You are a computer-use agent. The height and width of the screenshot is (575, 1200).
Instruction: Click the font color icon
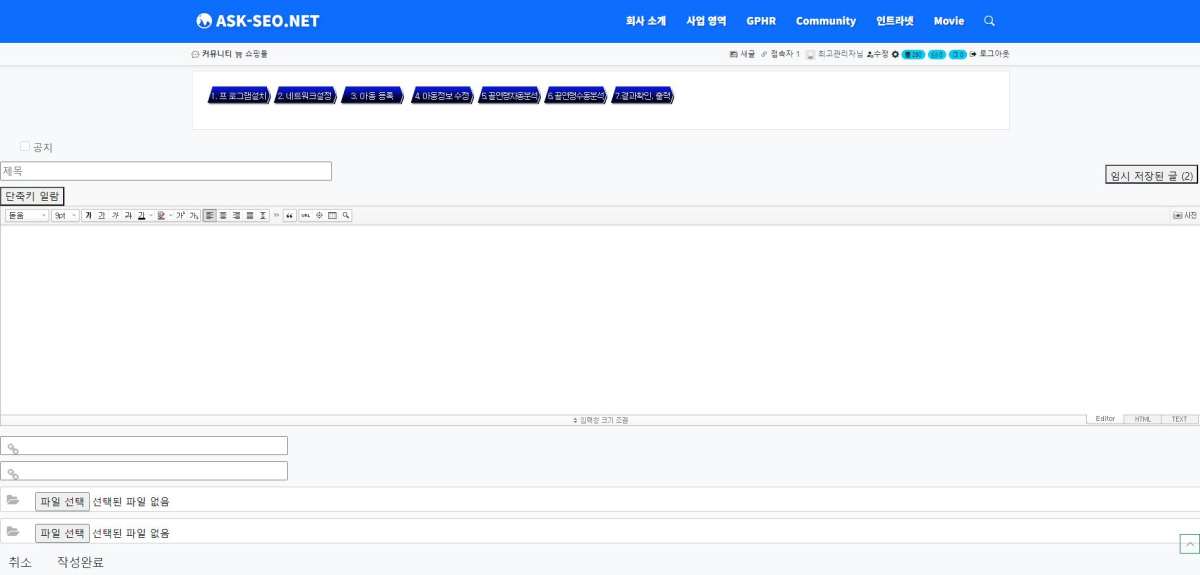(x=141, y=215)
